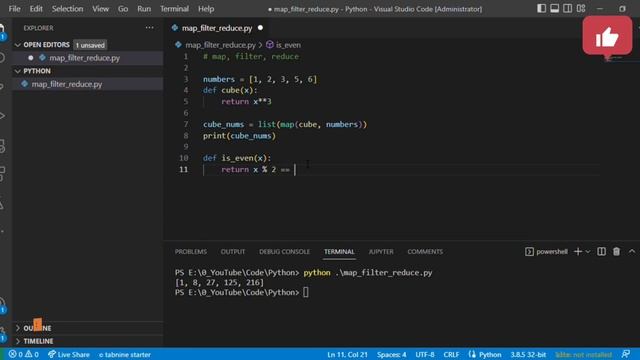Split the terminal
The width and height of the screenshot is (640, 360).
(601, 252)
